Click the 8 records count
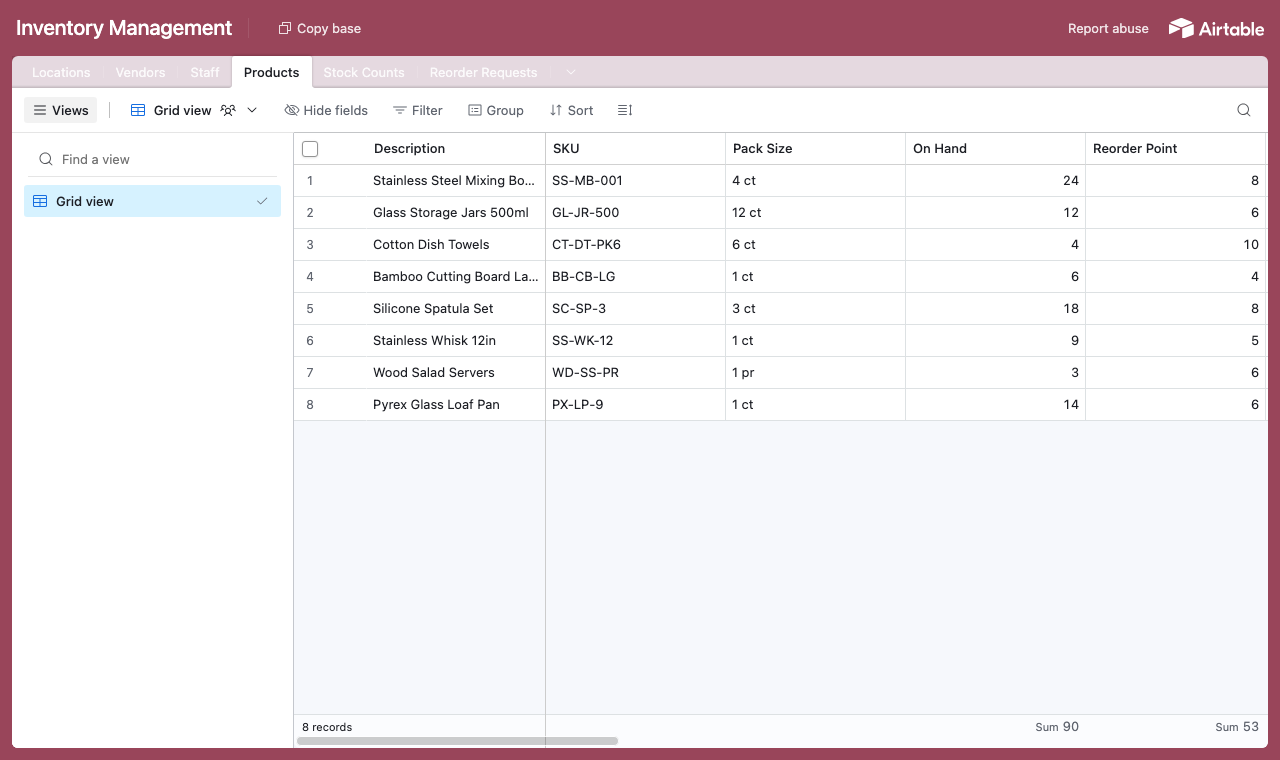This screenshot has height=760, width=1280. click(327, 727)
